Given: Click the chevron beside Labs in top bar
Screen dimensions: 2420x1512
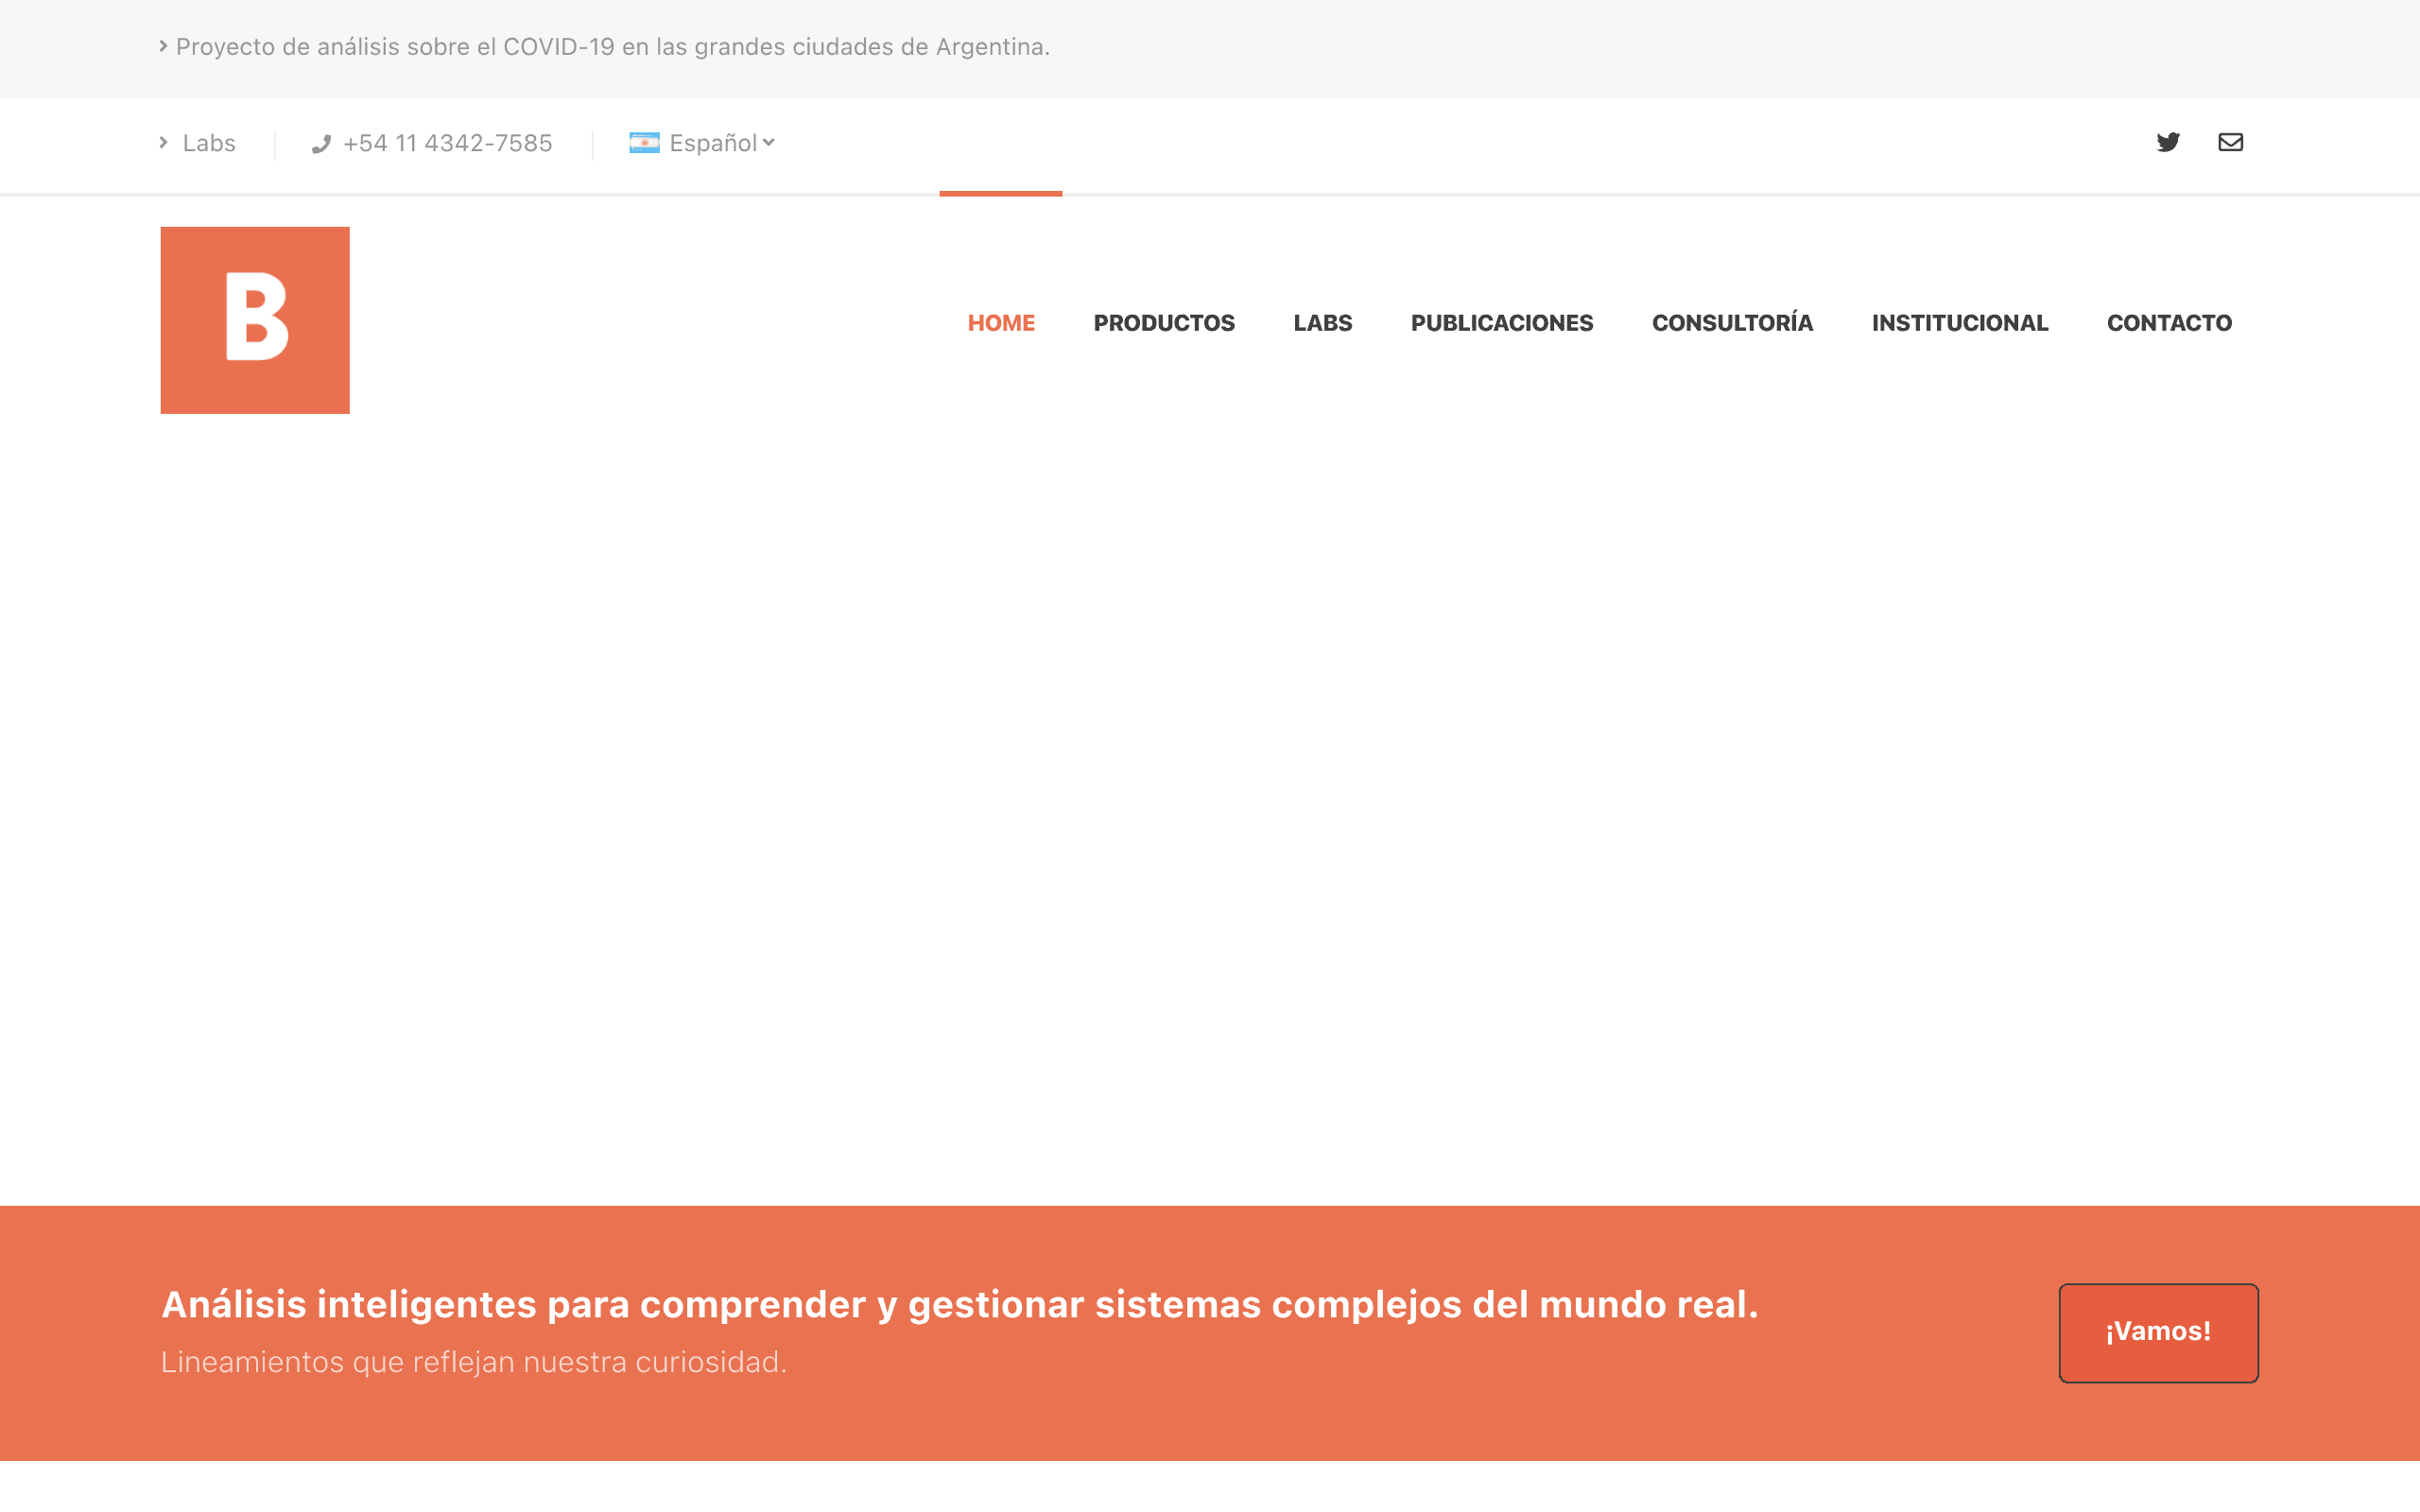Looking at the screenshot, I should pos(164,143).
